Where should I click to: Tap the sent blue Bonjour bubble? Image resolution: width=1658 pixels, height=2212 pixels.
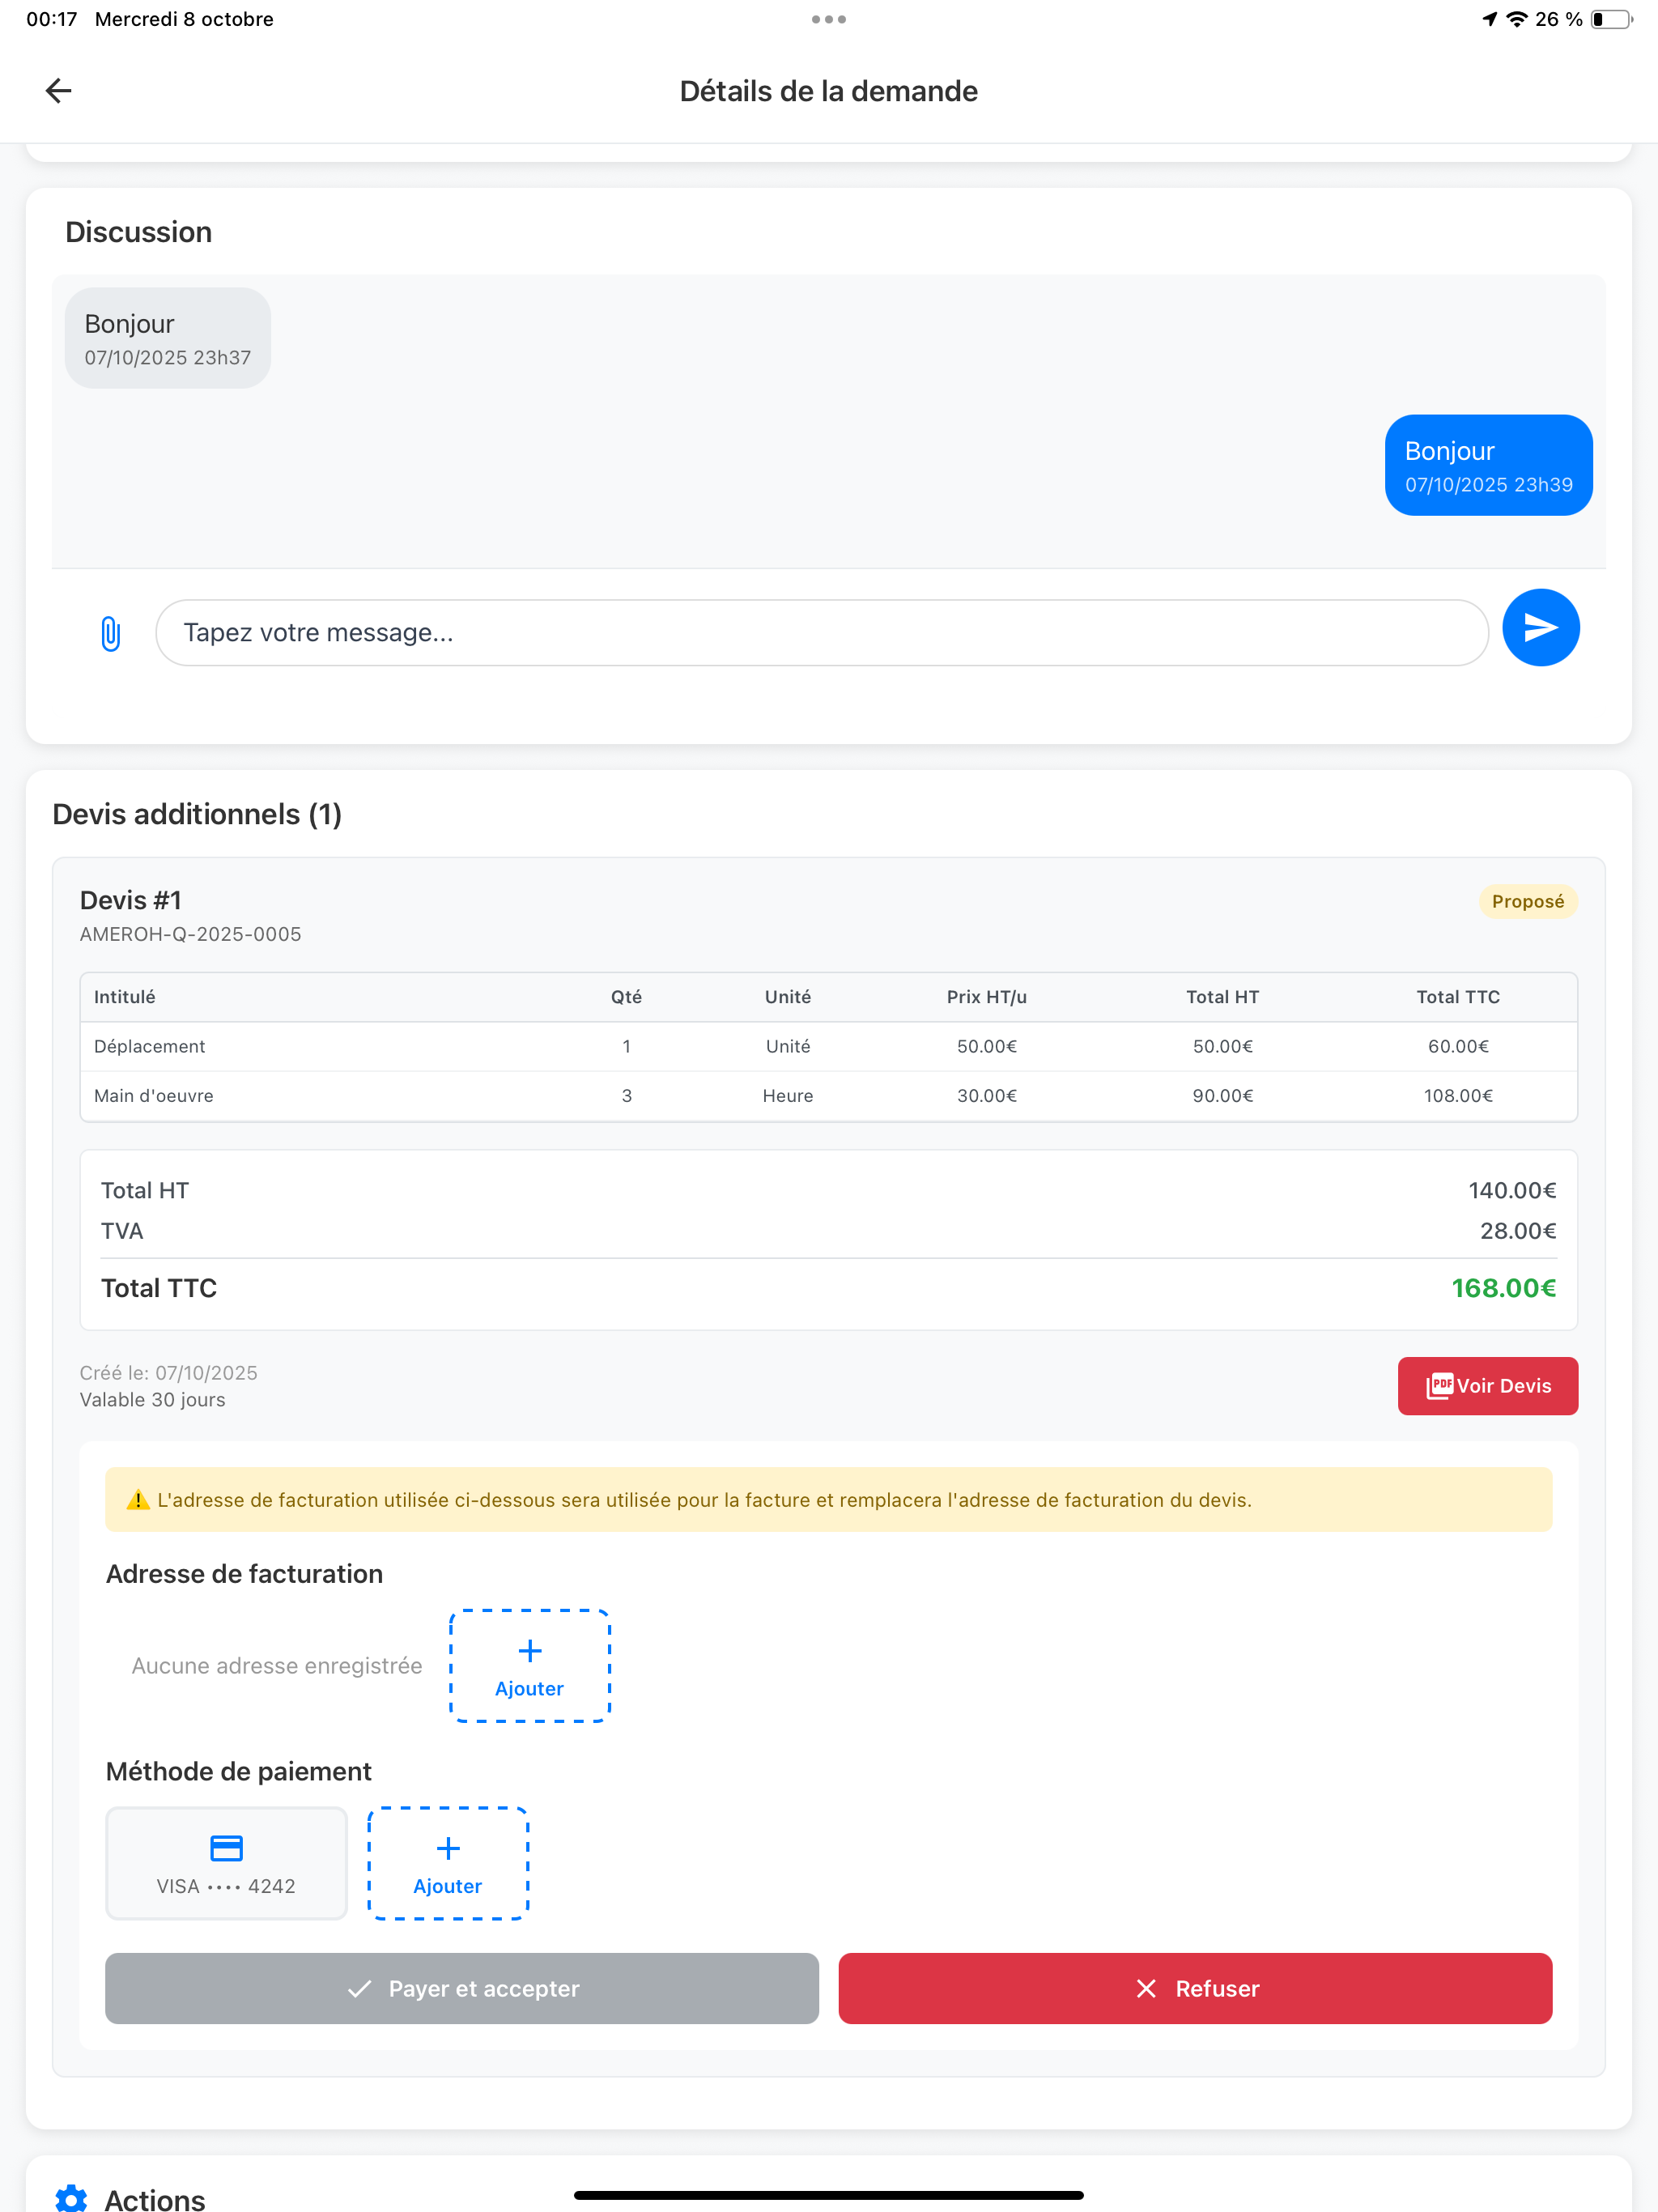[x=1488, y=465]
